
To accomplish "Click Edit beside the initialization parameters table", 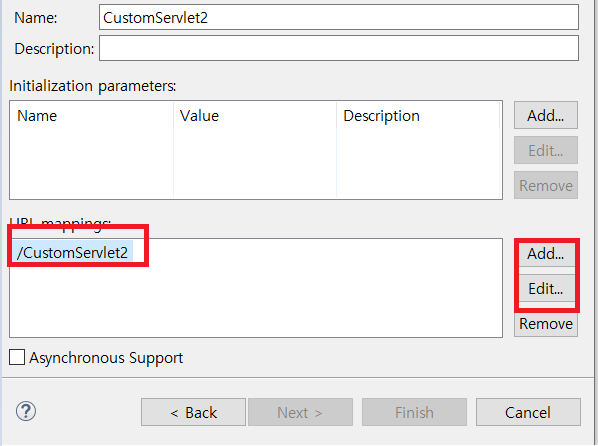I will pos(545,150).
